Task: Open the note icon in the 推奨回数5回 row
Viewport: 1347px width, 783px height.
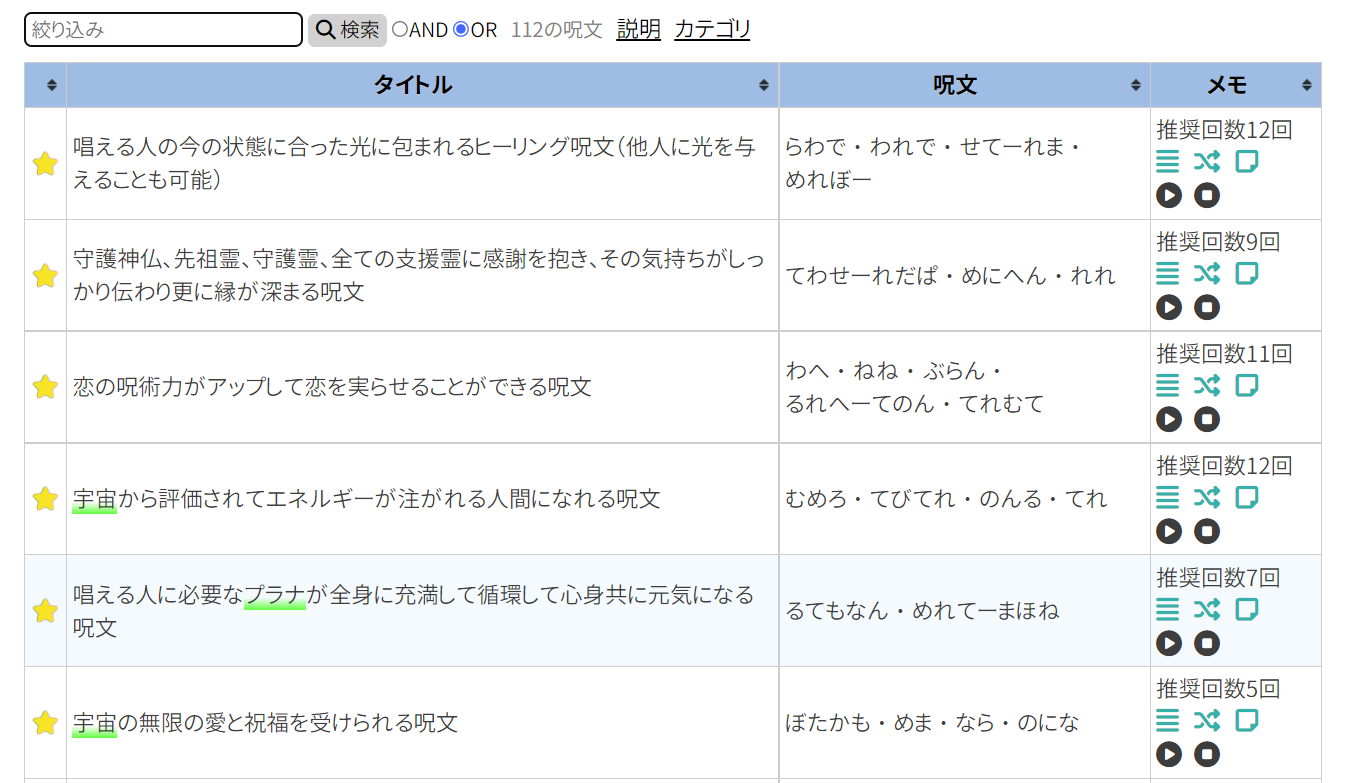Action: (x=1246, y=721)
